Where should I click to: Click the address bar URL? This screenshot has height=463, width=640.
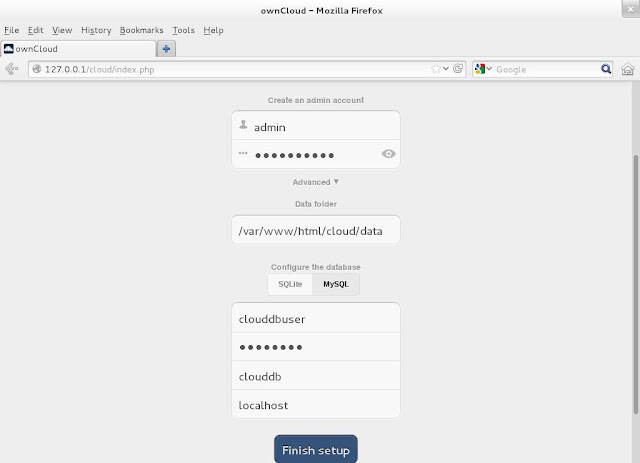100,69
